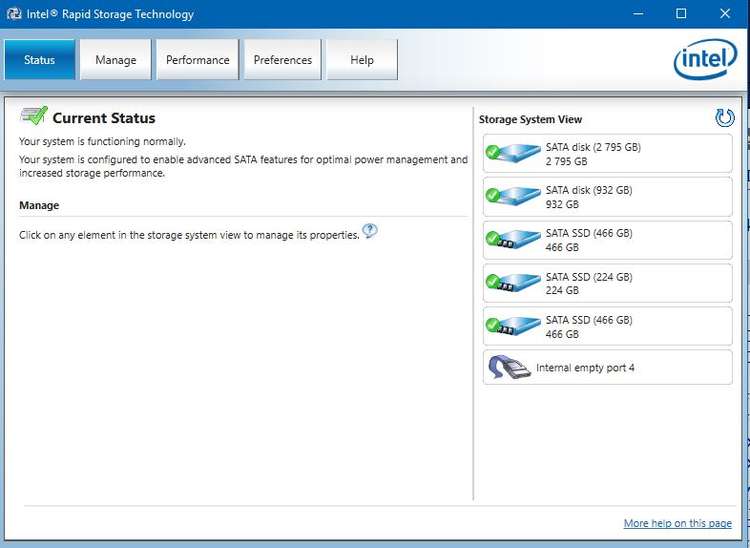Close the Intel Rapid Storage Technology window

tap(725, 13)
